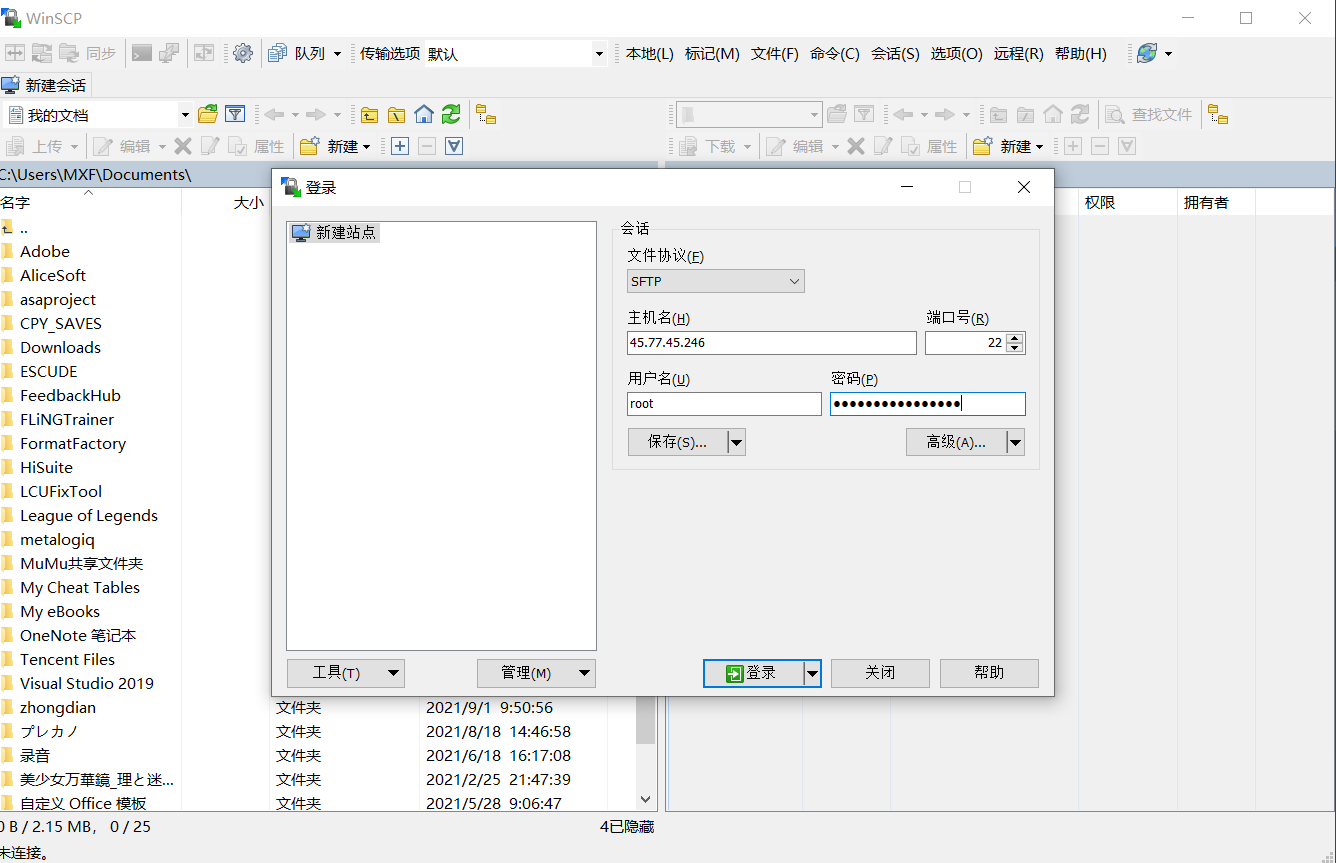This screenshot has width=1336, height=863.
Task: Open the 会话(S) menu
Action: pyautogui.click(x=895, y=53)
